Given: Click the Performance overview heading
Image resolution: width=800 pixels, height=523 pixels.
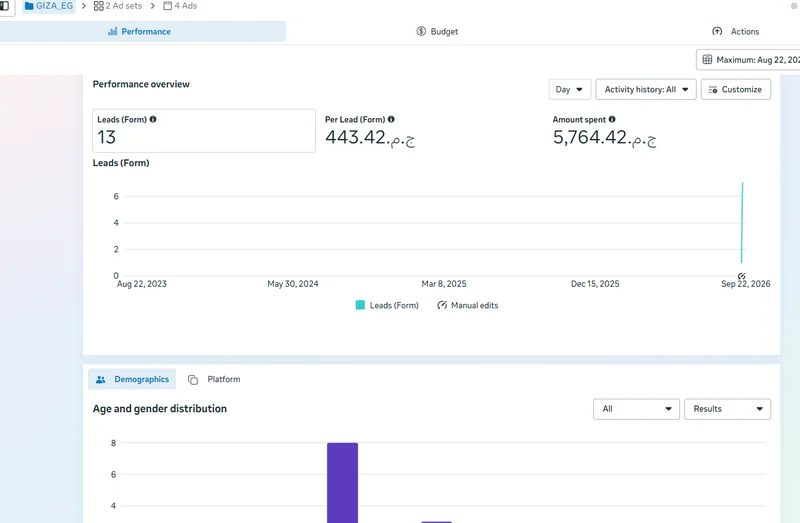Looking at the screenshot, I should pyautogui.click(x=141, y=84).
